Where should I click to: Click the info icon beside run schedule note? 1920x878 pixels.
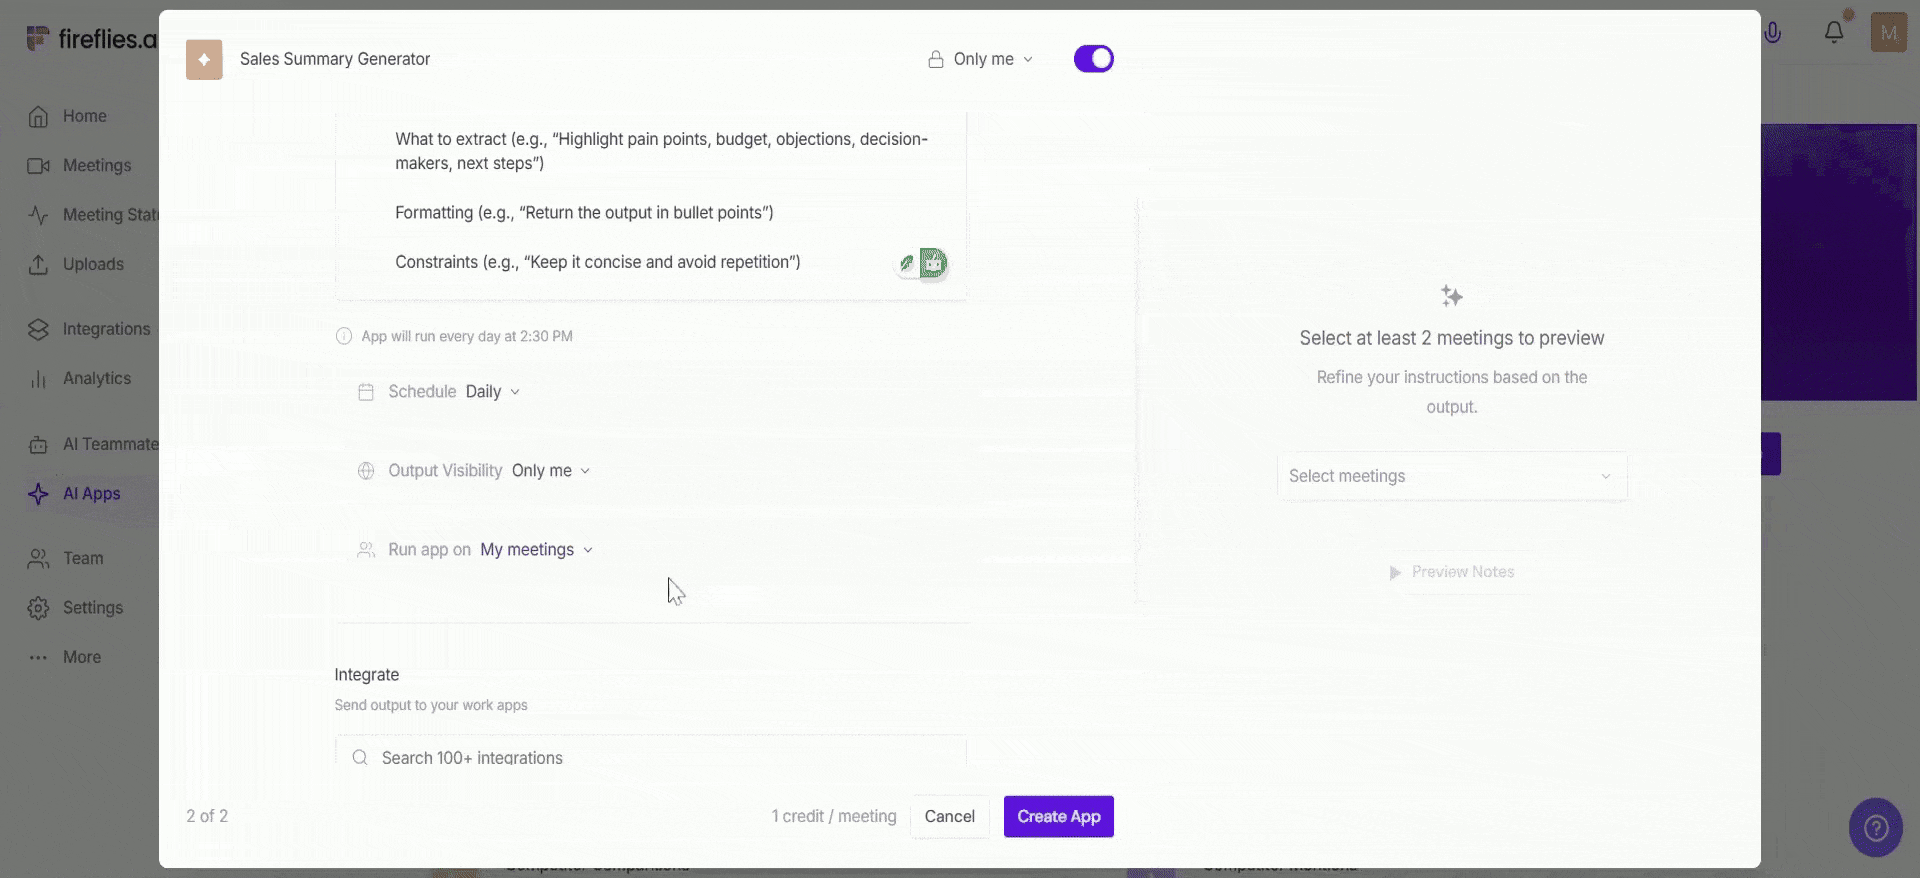tap(344, 336)
